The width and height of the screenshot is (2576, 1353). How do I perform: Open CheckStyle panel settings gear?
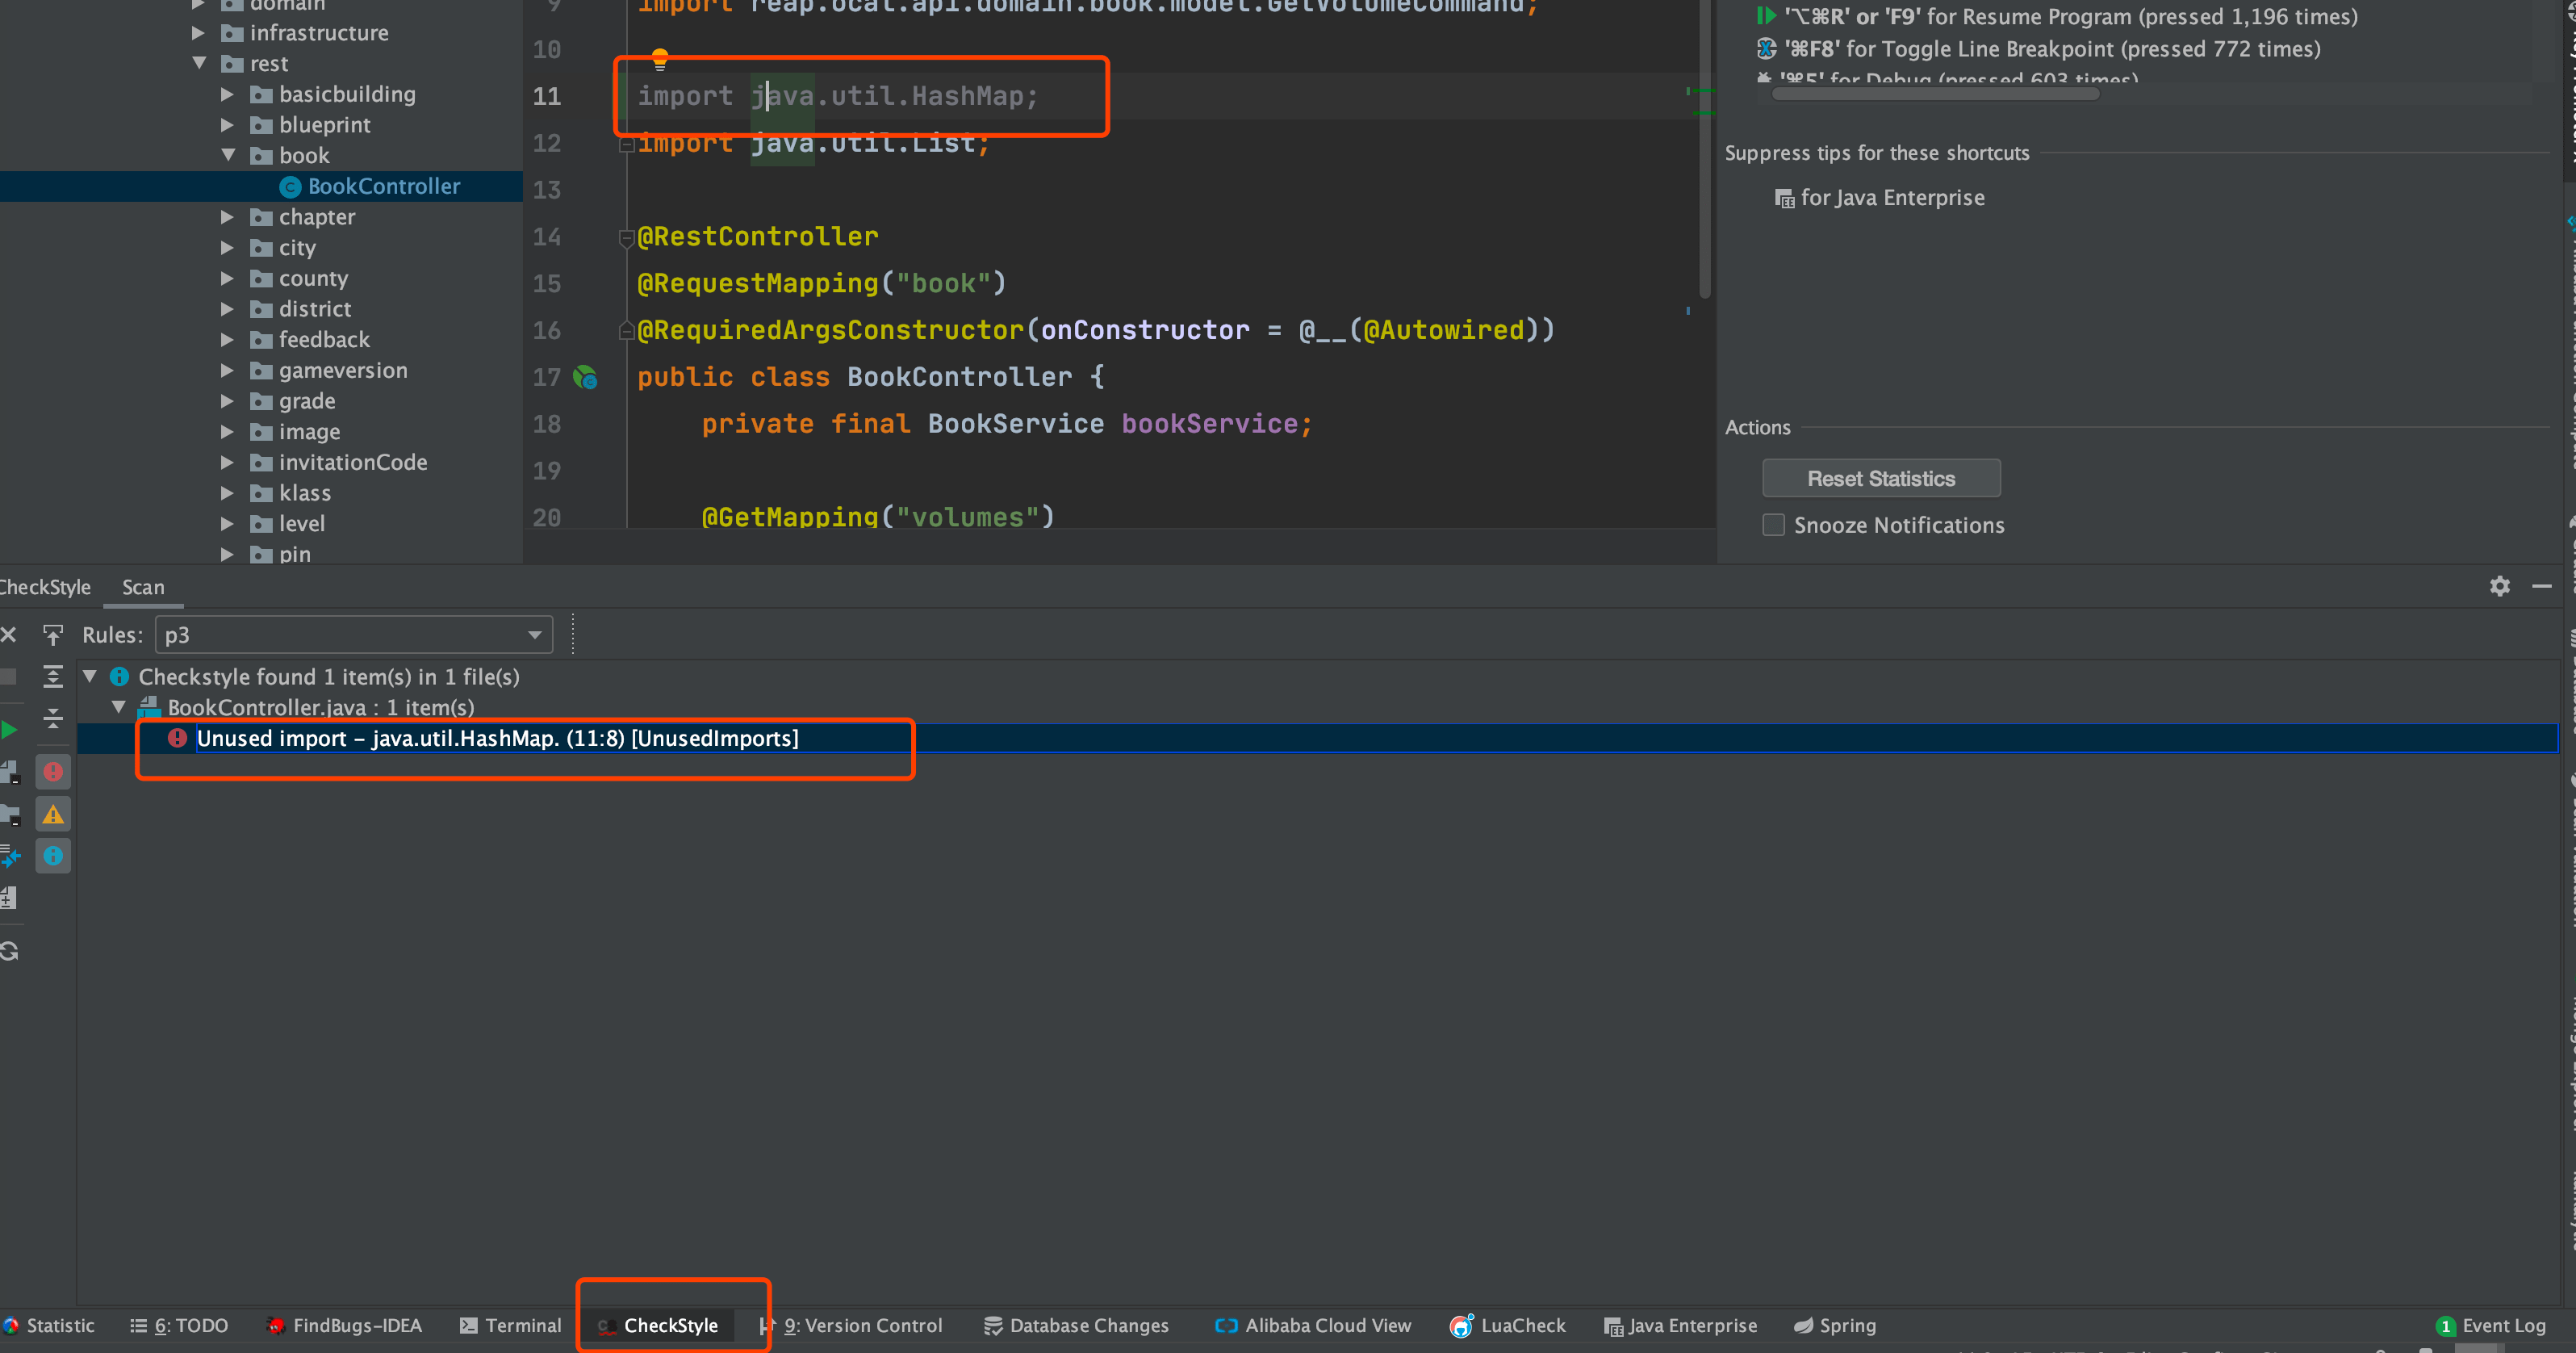(2500, 586)
